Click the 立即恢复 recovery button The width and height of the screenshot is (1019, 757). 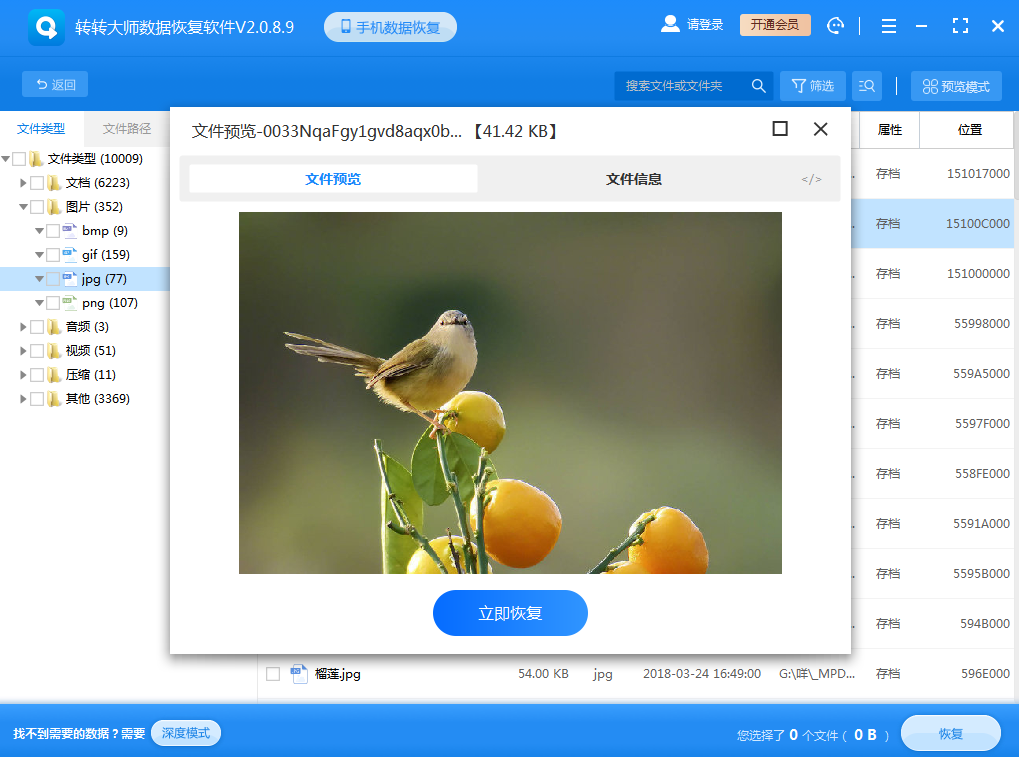(x=510, y=613)
